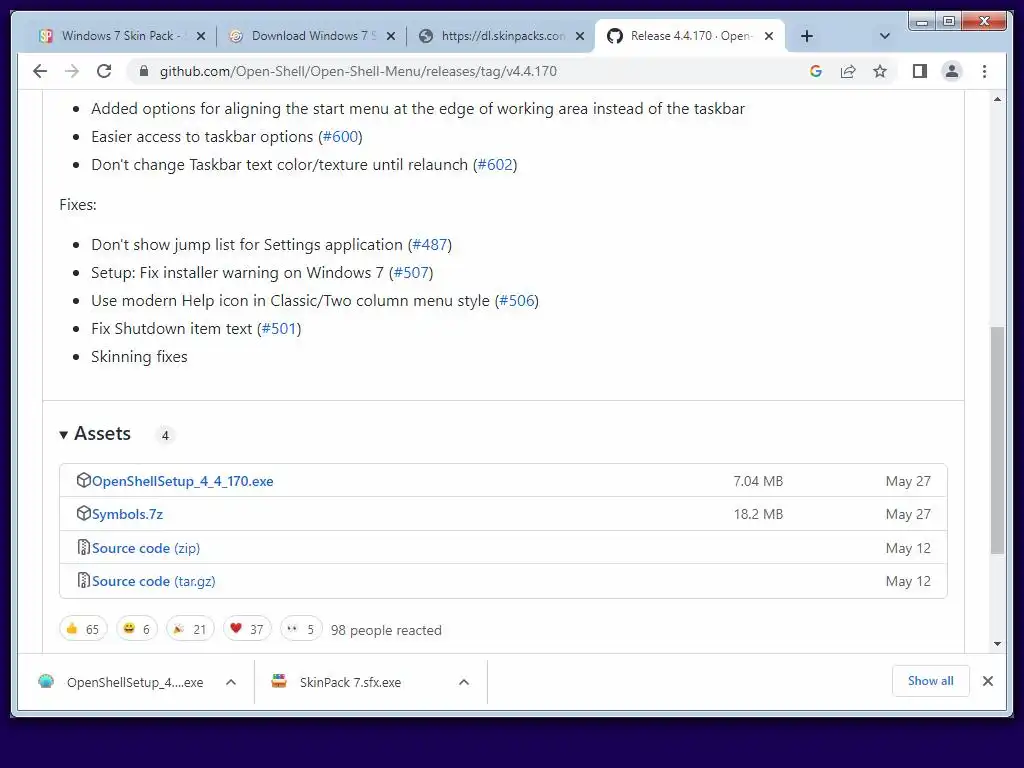The width and height of the screenshot is (1024, 768).
Task: Close the dl.skinpacks.com tab
Action: [x=580, y=37]
